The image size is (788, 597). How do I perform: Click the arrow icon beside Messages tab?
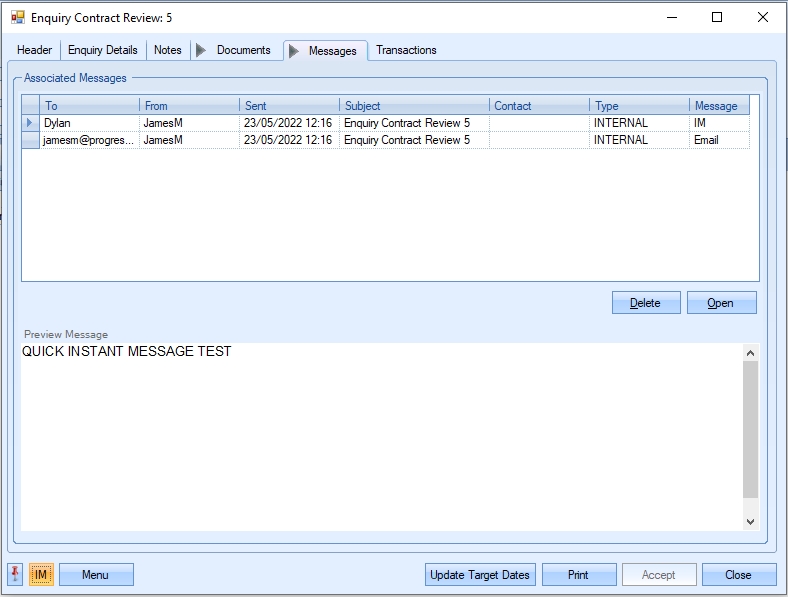coord(294,51)
